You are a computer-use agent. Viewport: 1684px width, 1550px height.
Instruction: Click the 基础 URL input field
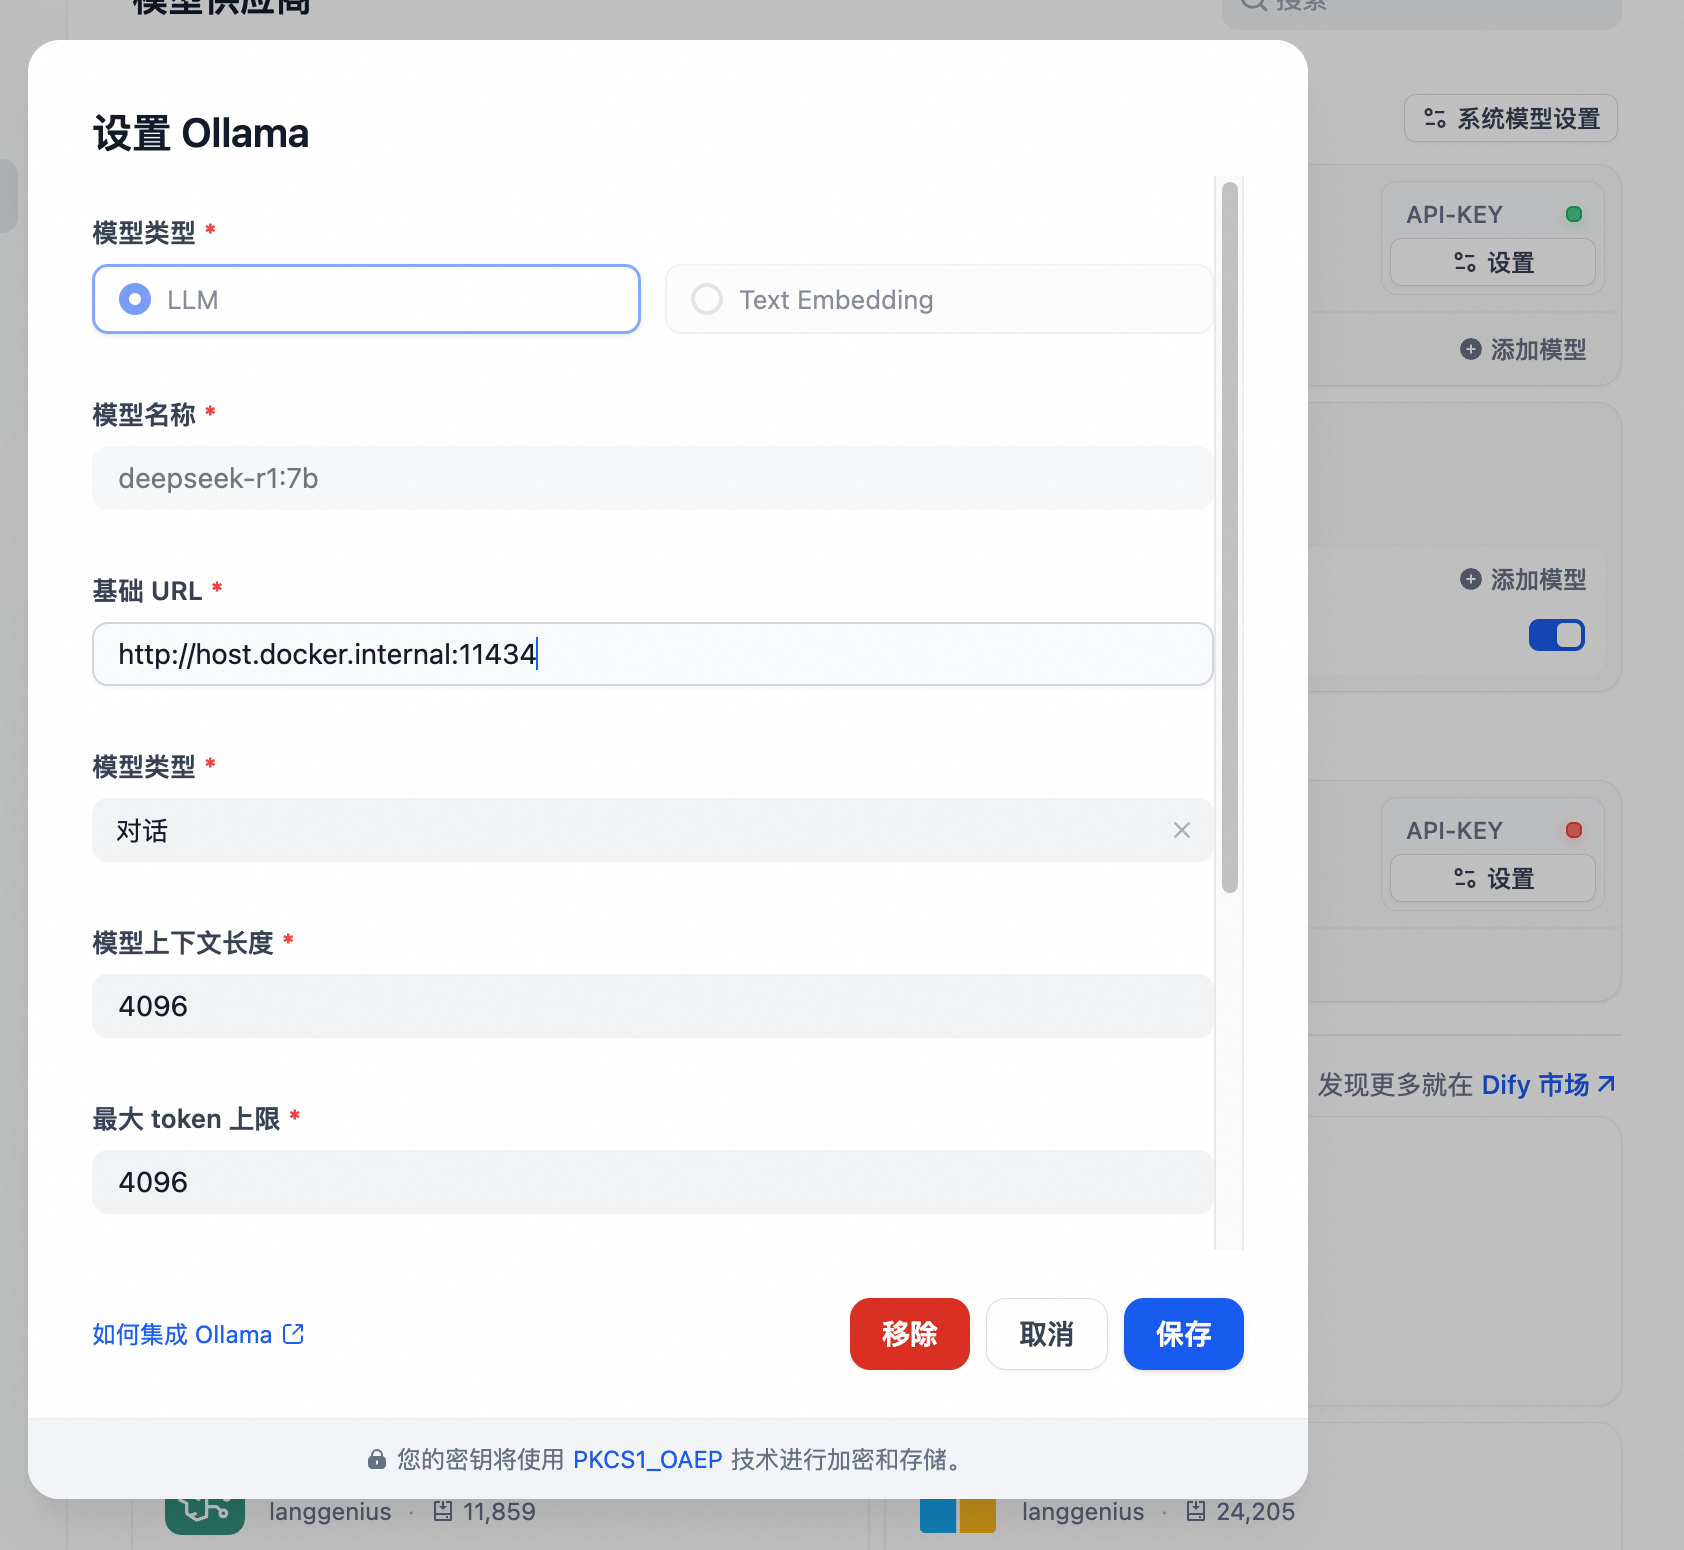(x=652, y=654)
